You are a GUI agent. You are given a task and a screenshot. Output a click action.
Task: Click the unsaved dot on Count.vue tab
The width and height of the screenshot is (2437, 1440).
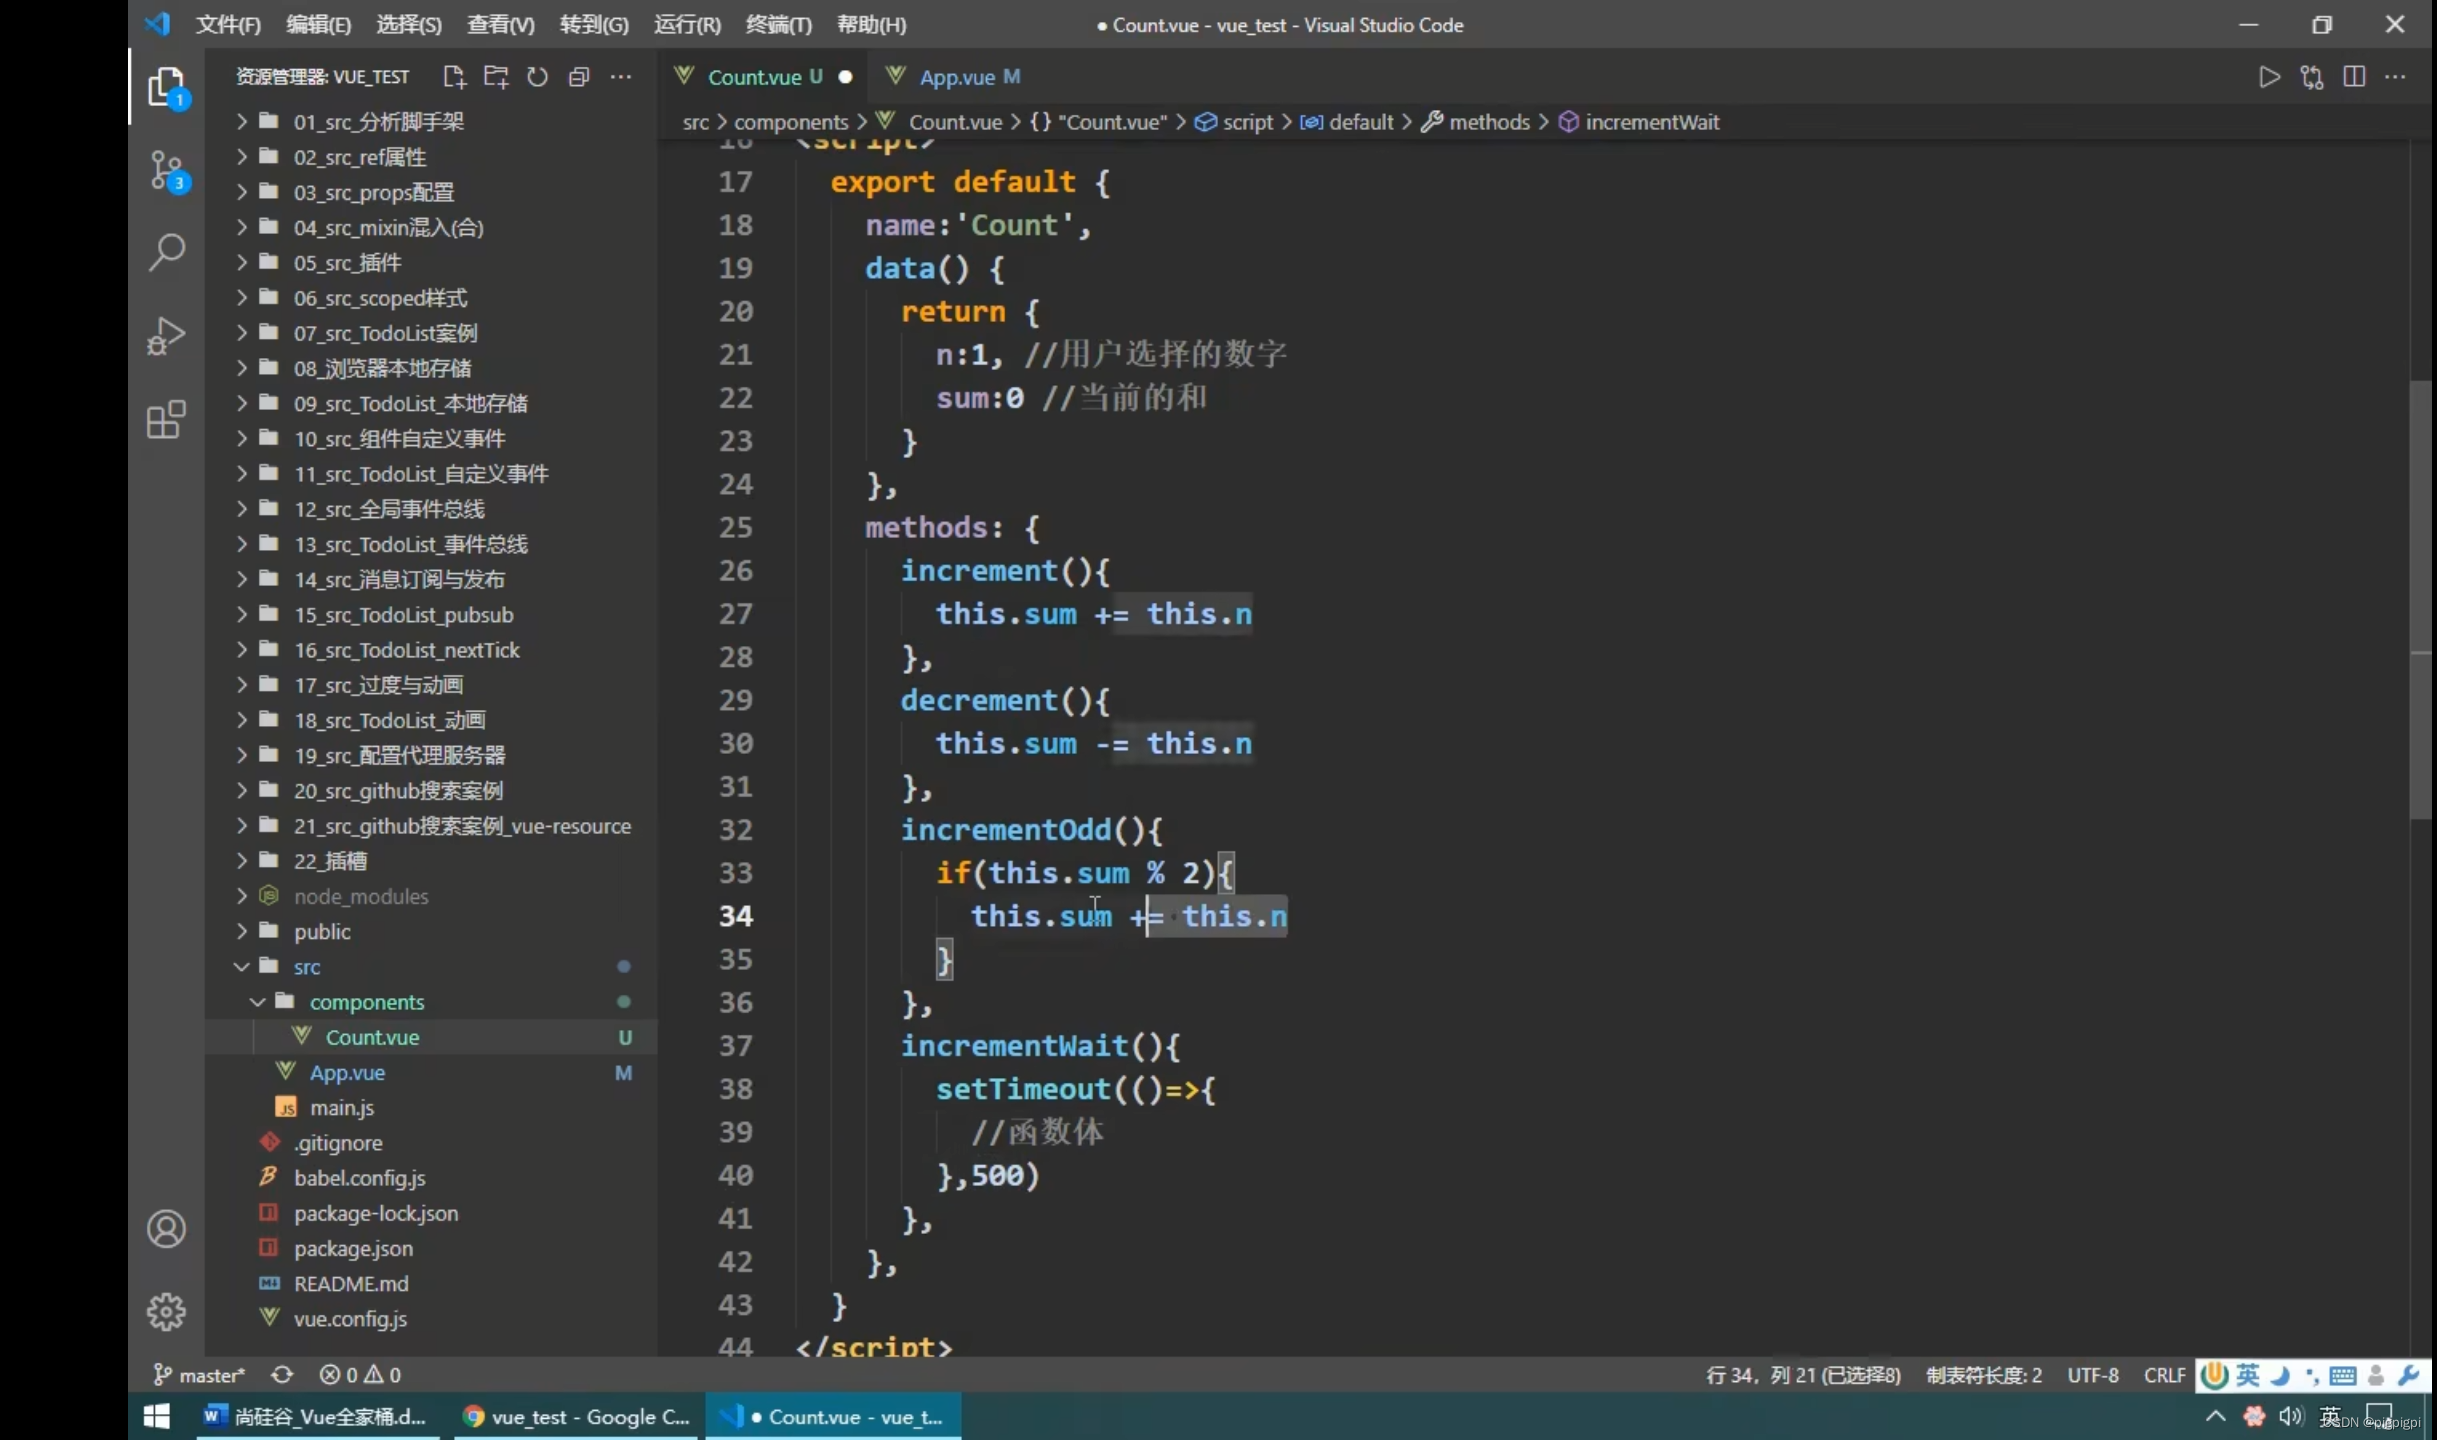(846, 77)
